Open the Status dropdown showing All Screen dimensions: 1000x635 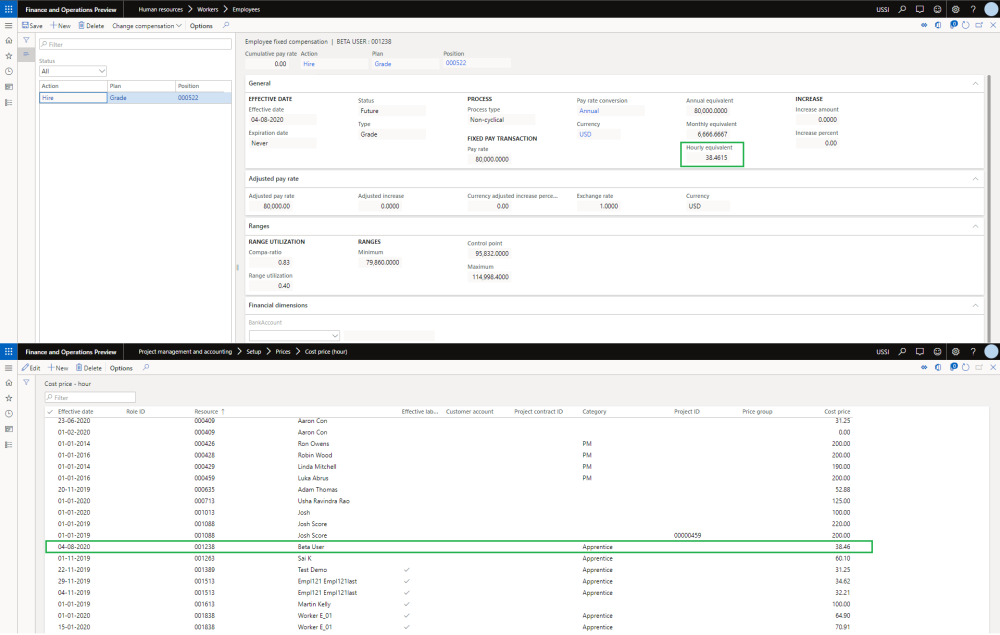pos(73,72)
